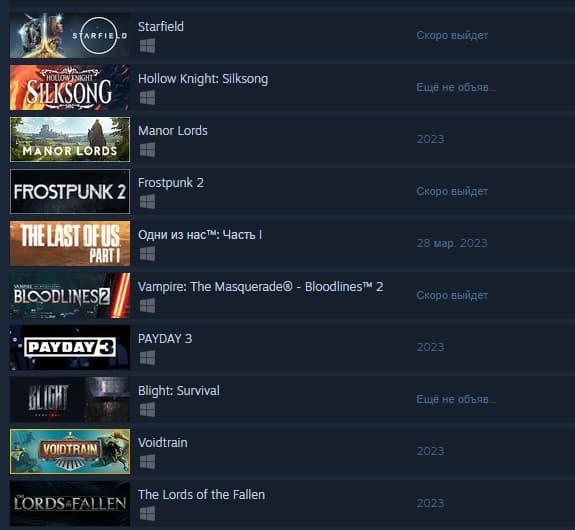Click the Blight: Survival title
575x530 pixels.
coord(179,391)
